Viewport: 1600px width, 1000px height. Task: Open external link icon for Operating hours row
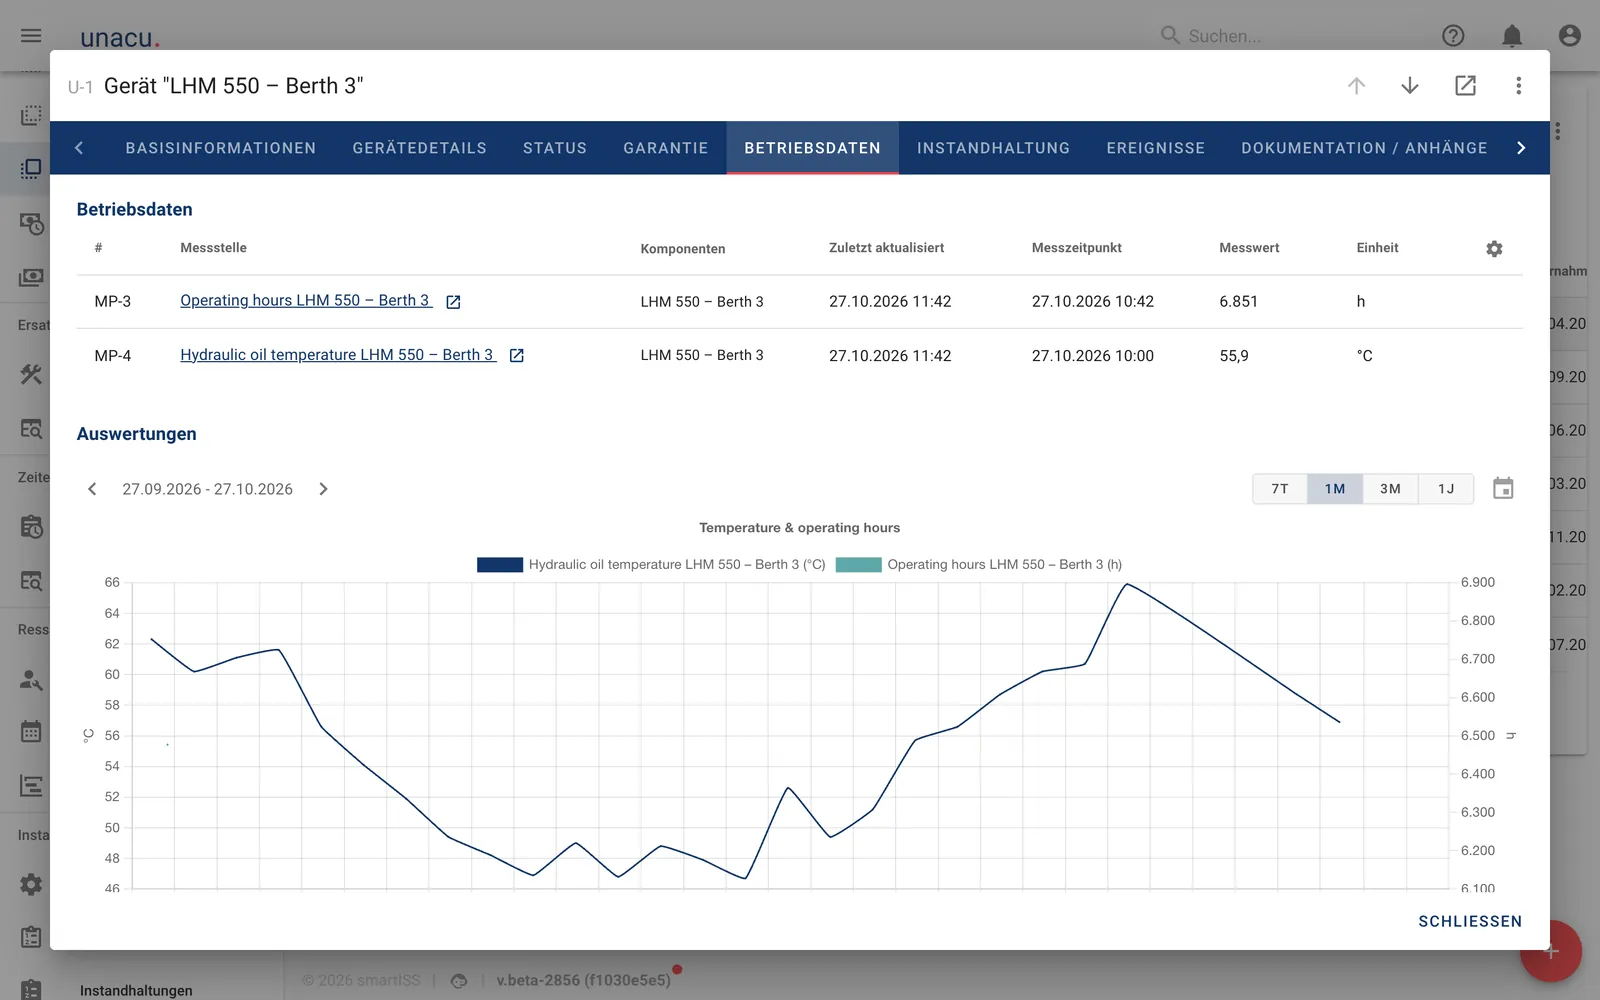click(x=453, y=302)
